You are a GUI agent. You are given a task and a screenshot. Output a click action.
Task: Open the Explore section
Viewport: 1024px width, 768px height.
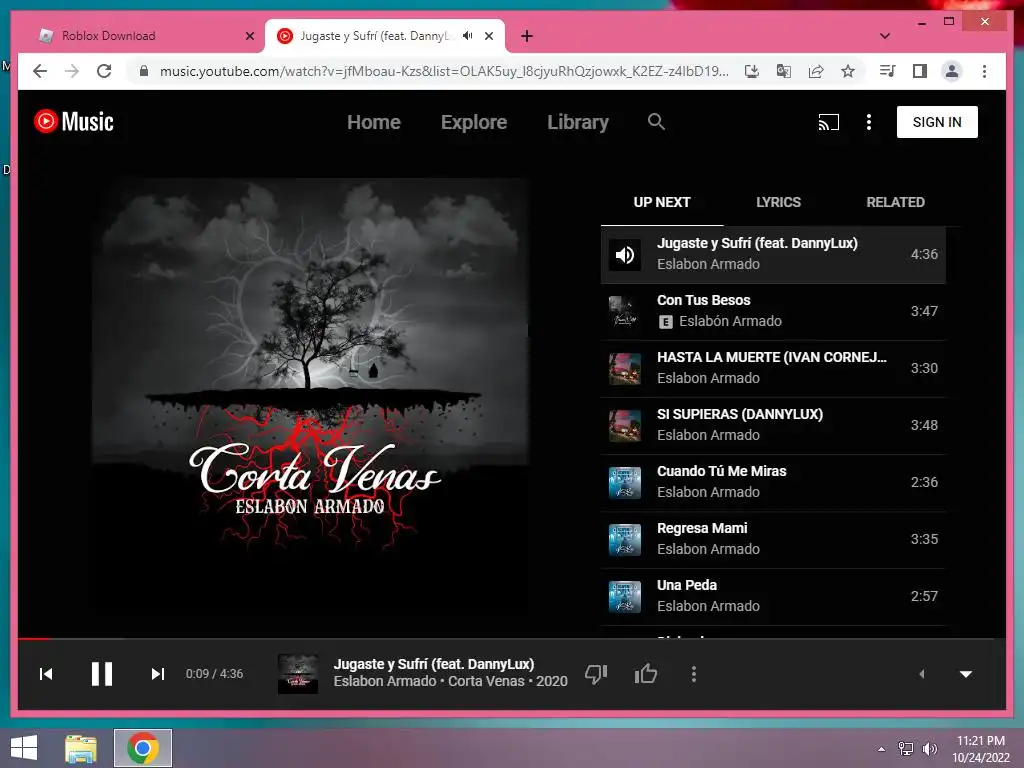[474, 122]
